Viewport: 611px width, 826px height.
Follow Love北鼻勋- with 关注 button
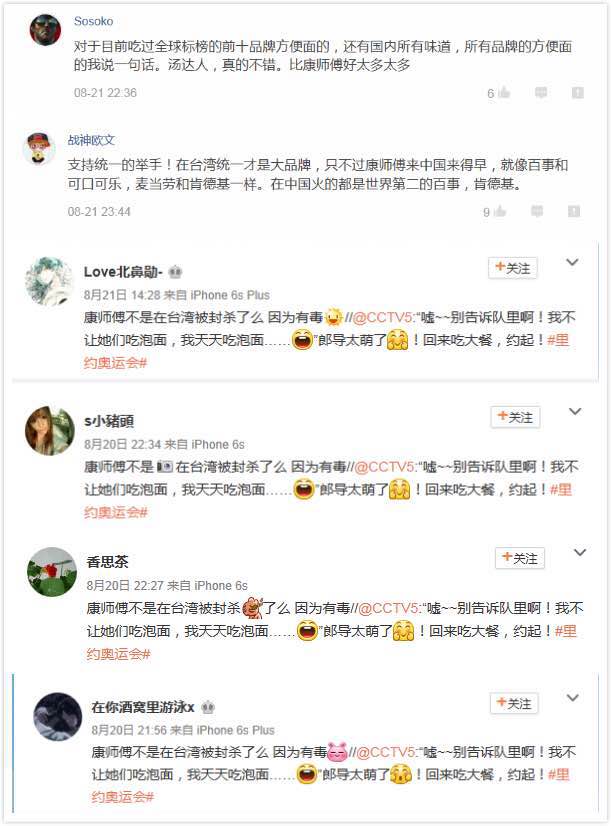coord(513,268)
